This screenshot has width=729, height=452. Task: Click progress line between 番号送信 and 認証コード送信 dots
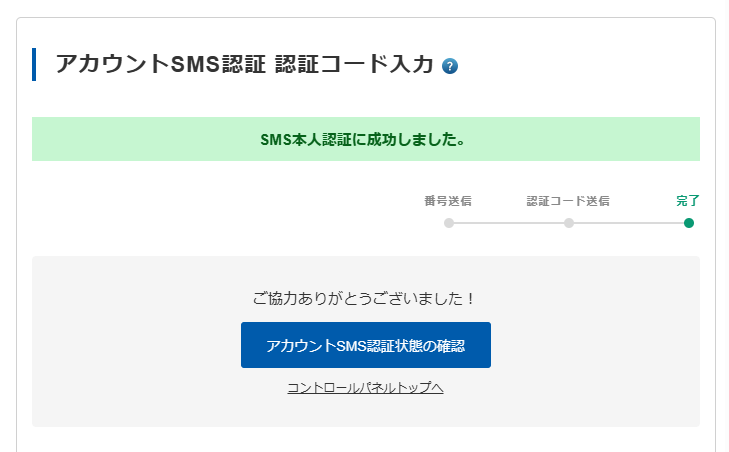(509, 223)
